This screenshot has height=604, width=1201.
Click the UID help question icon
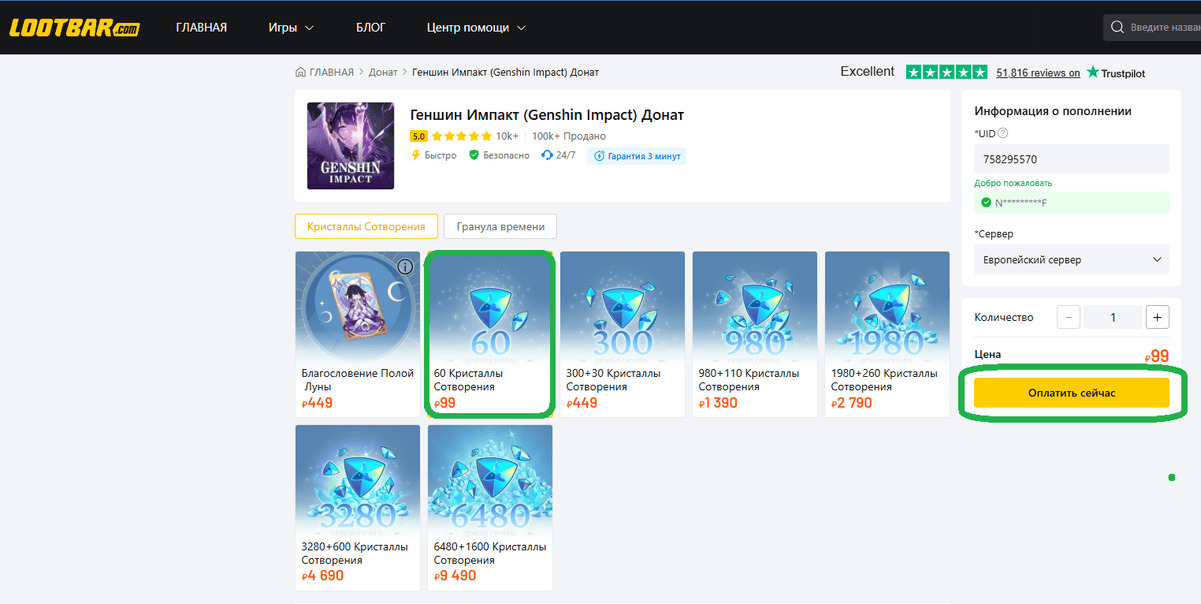(1003, 133)
